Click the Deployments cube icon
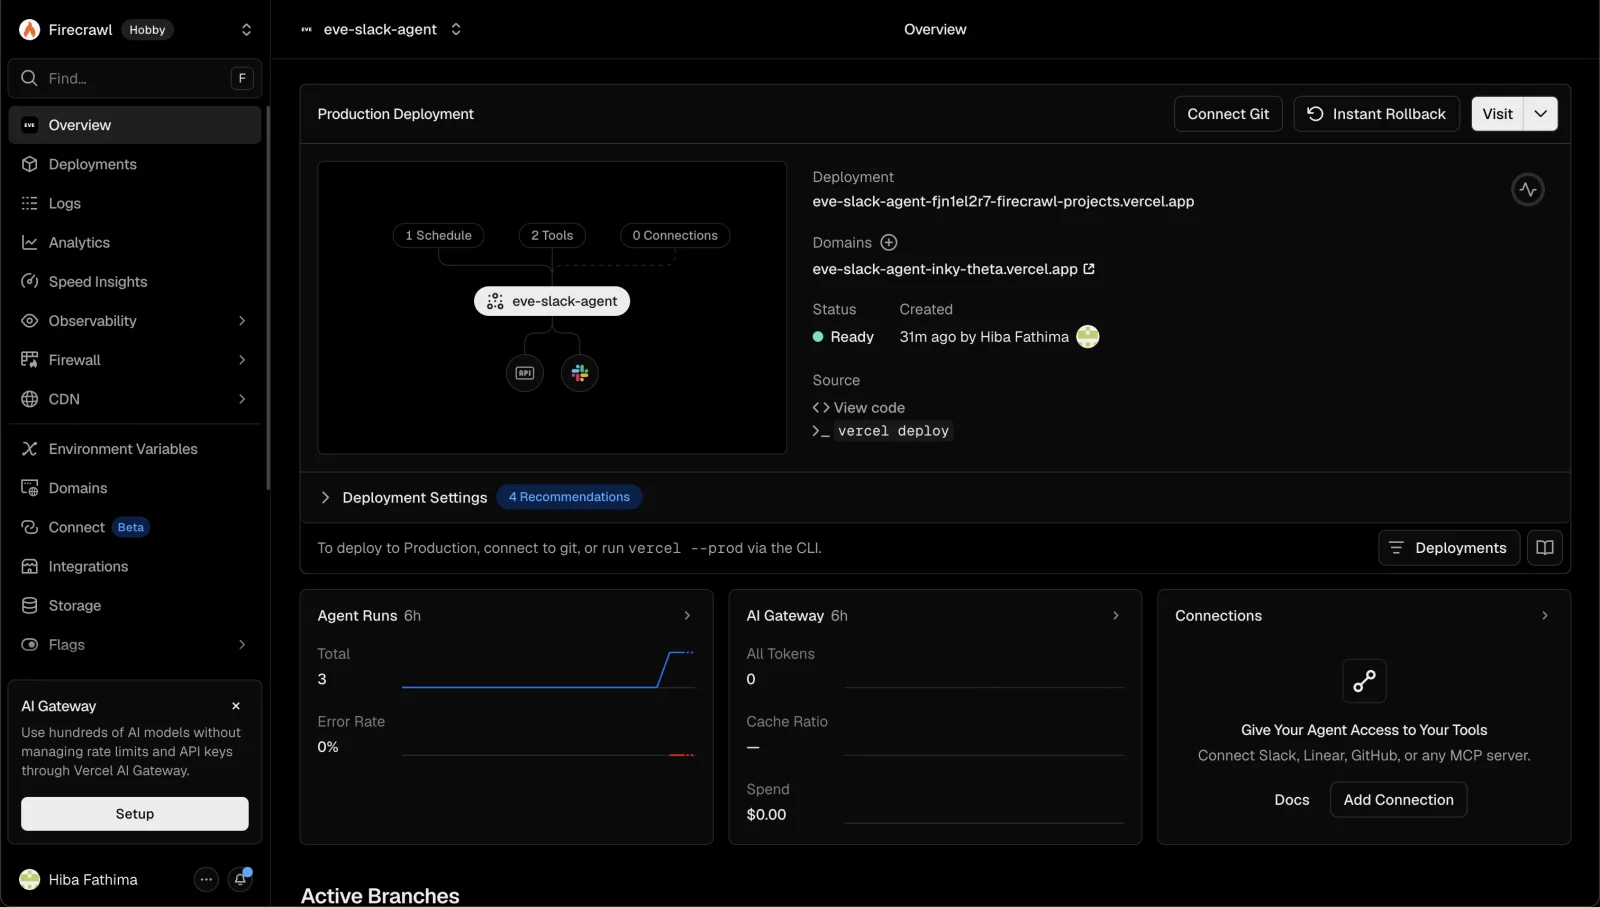This screenshot has height=907, width=1600. pos(30,164)
